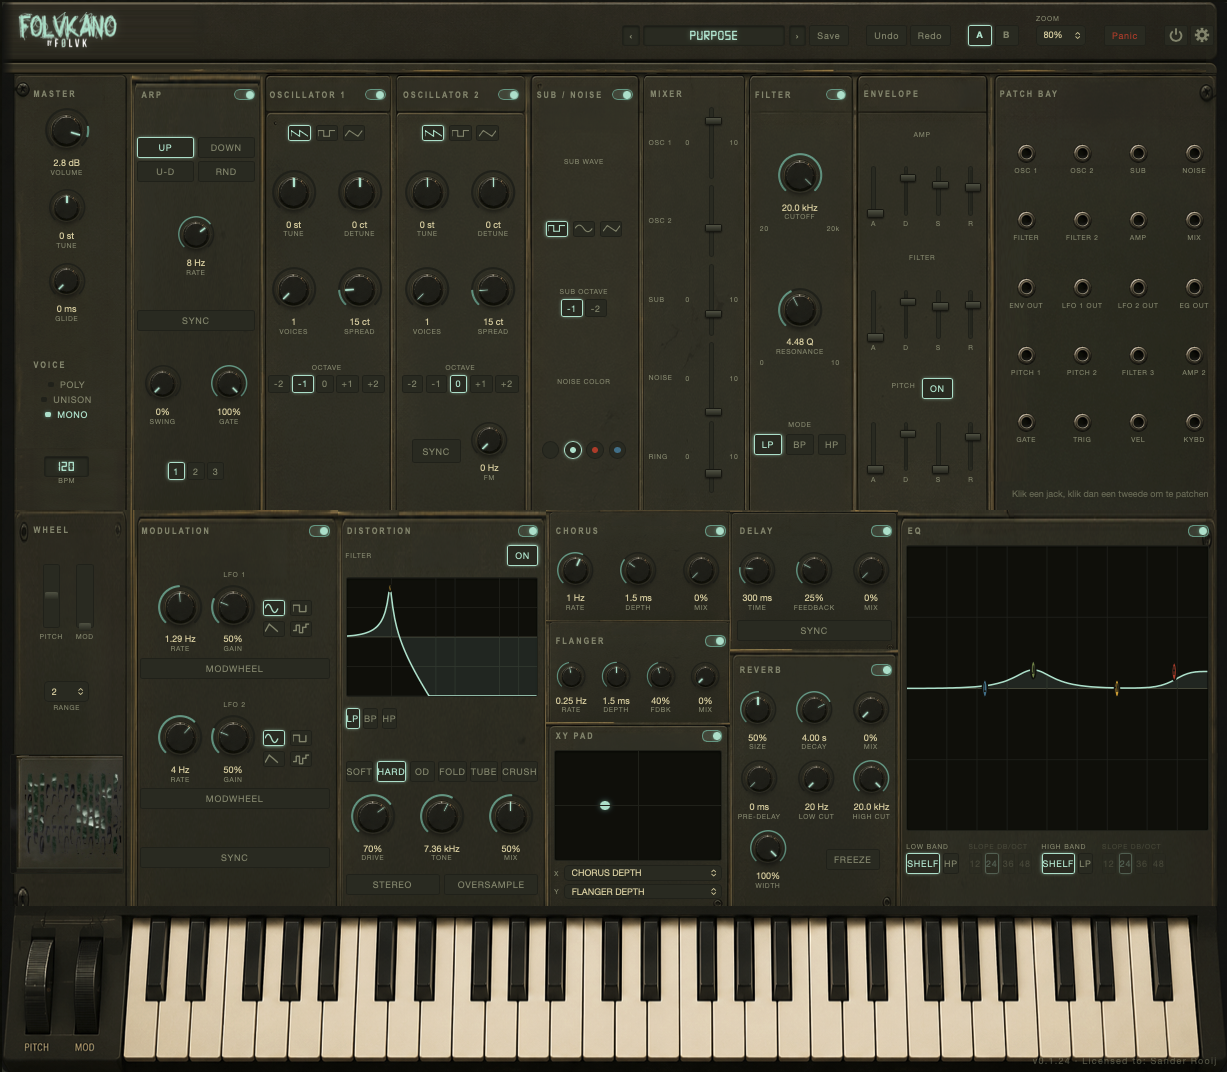Set LFO 1 shape to sine
The height and width of the screenshot is (1072, 1227).
click(273, 608)
